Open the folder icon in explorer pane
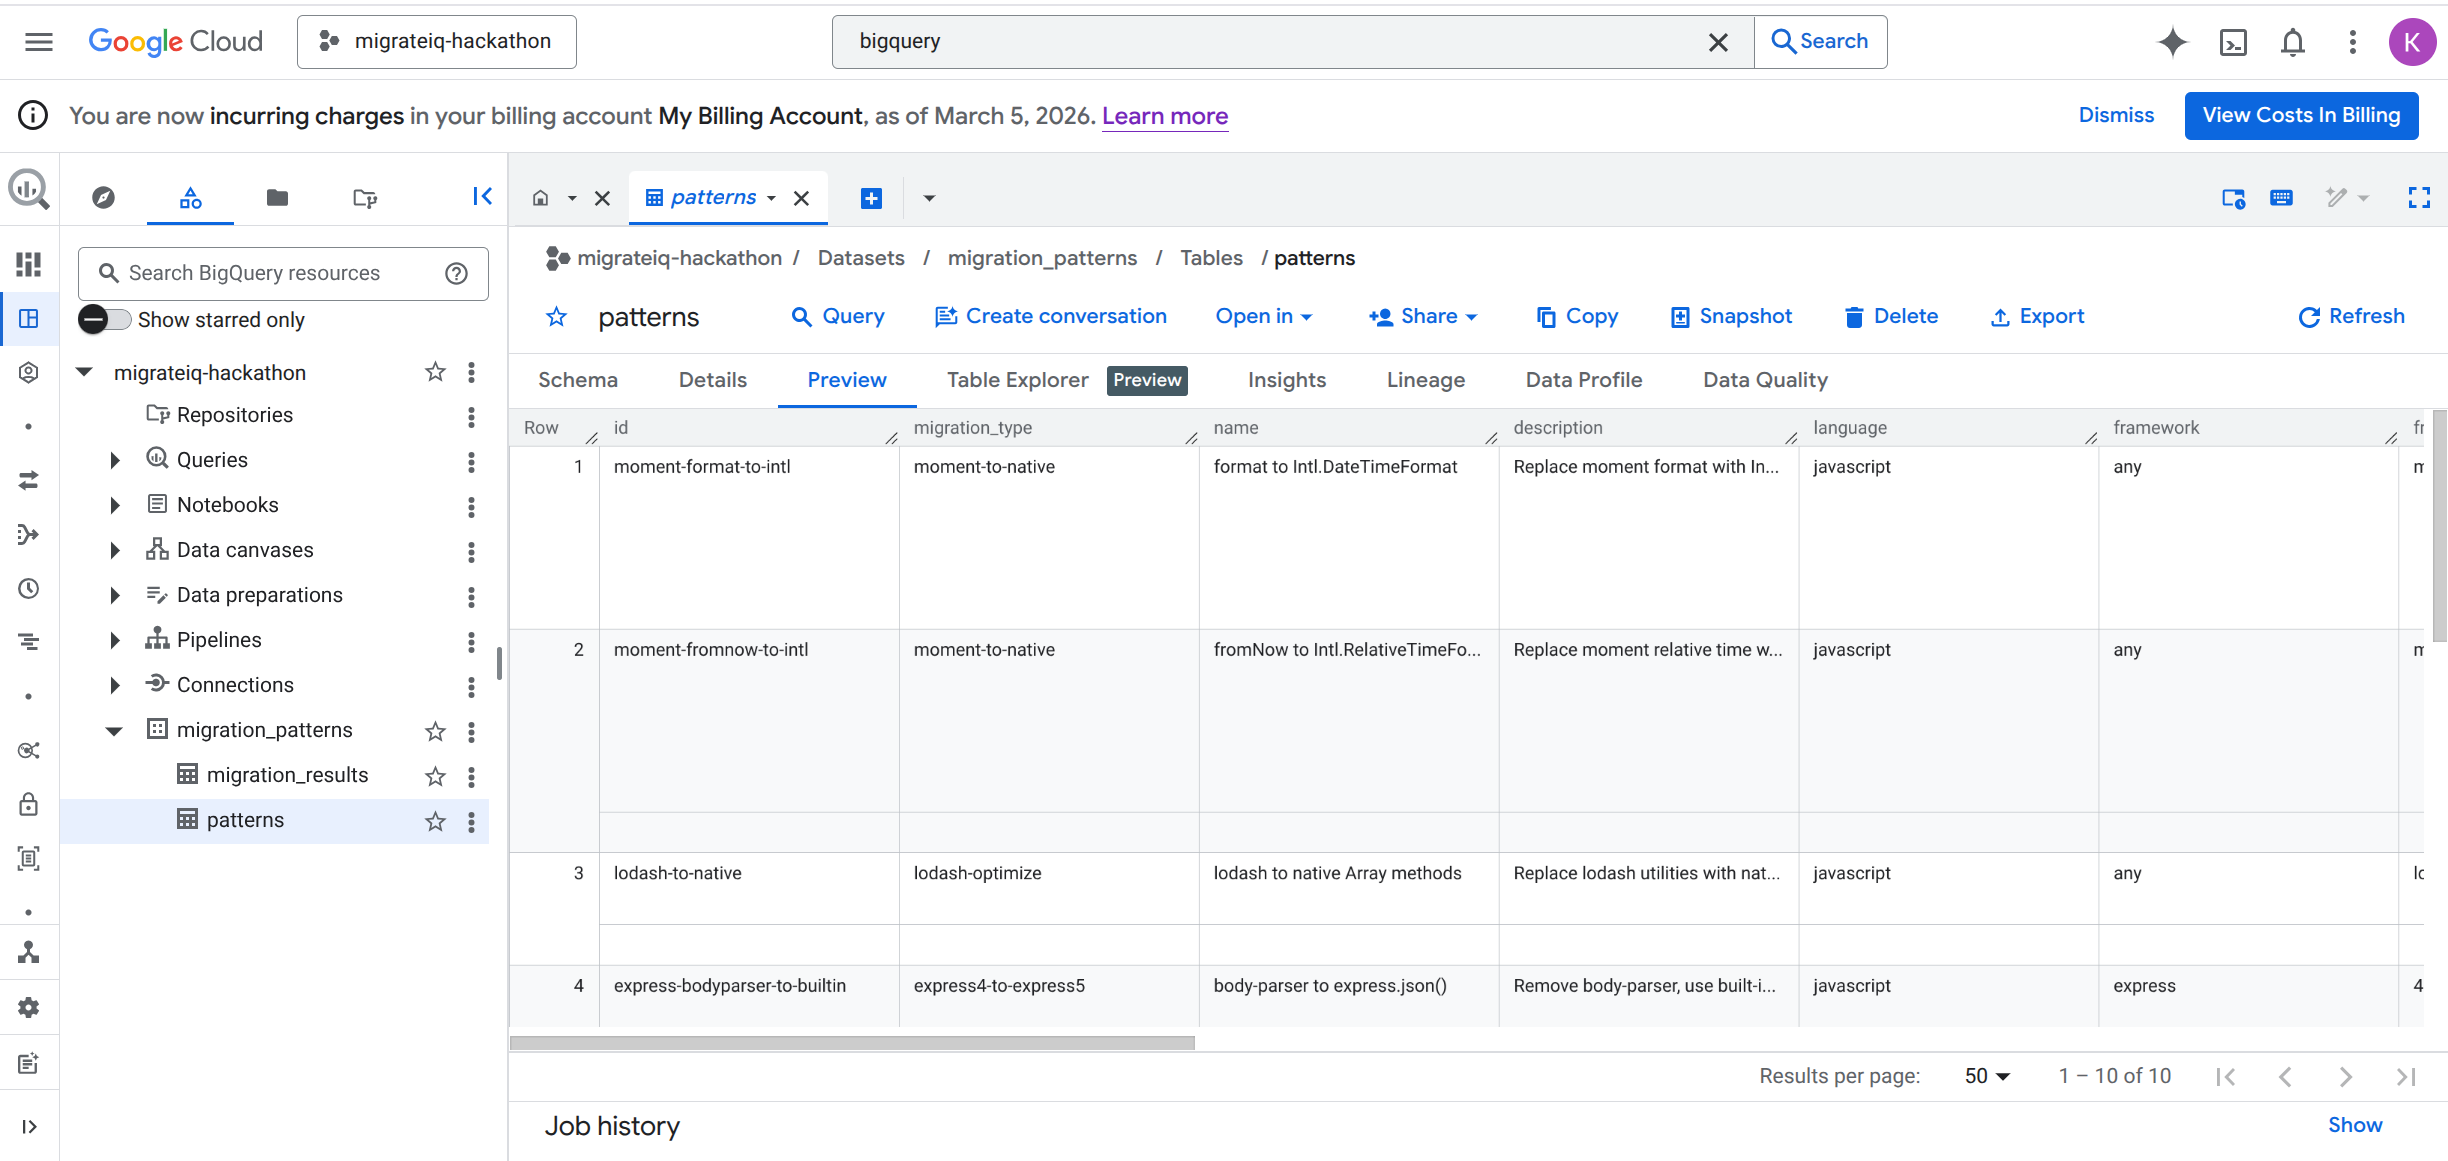2448x1161 pixels. [x=277, y=198]
